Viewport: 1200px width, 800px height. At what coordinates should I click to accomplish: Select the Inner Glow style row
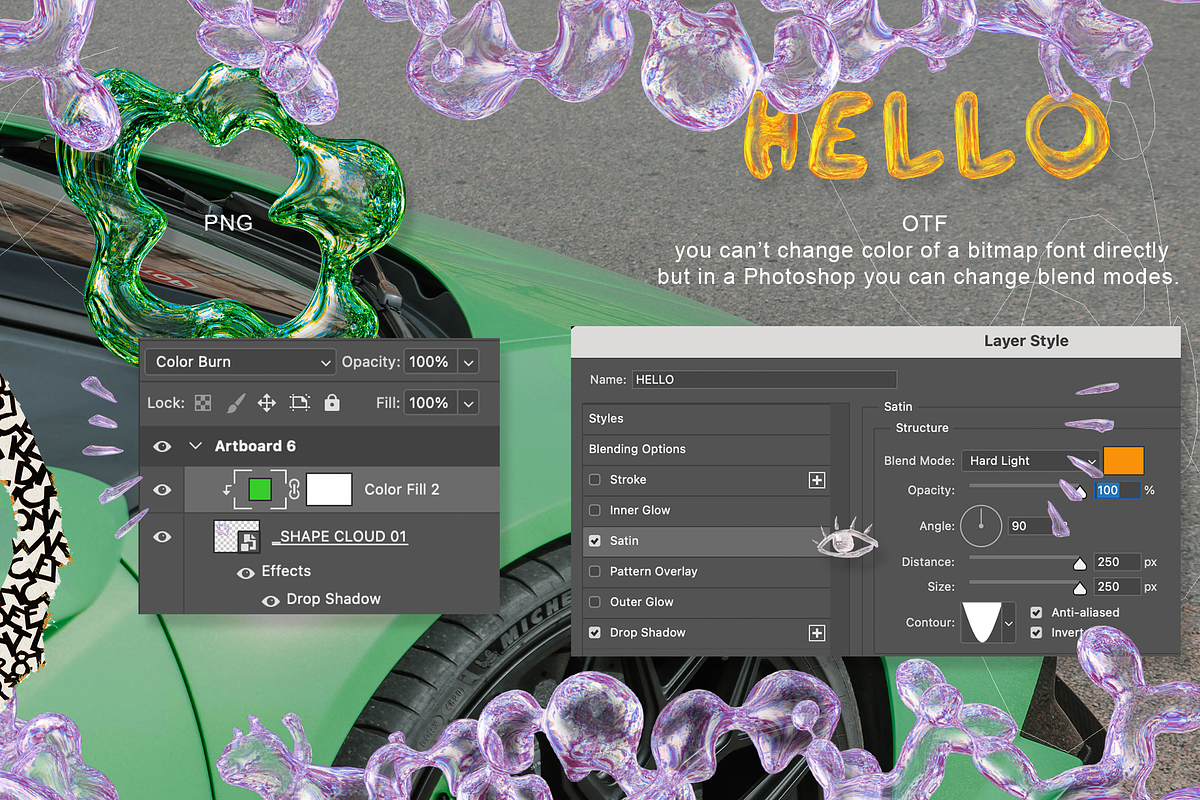point(706,511)
